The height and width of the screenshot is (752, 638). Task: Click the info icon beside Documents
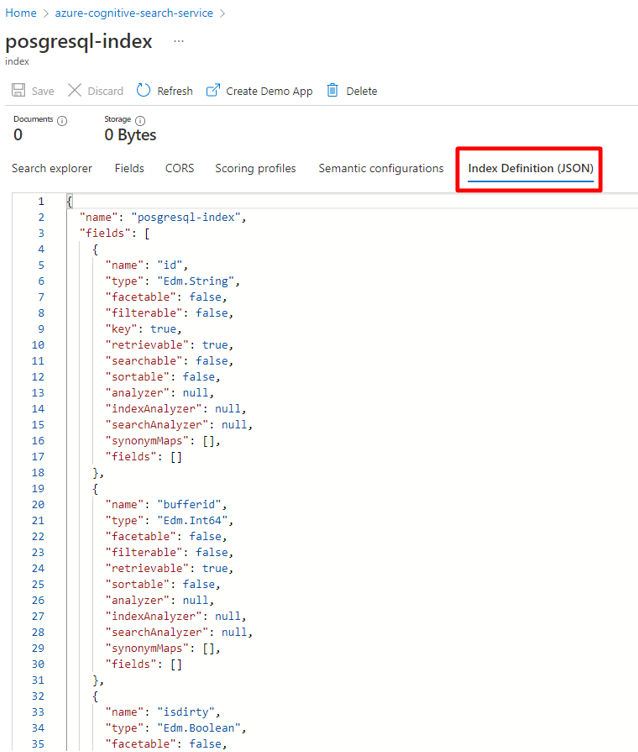pos(62,120)
